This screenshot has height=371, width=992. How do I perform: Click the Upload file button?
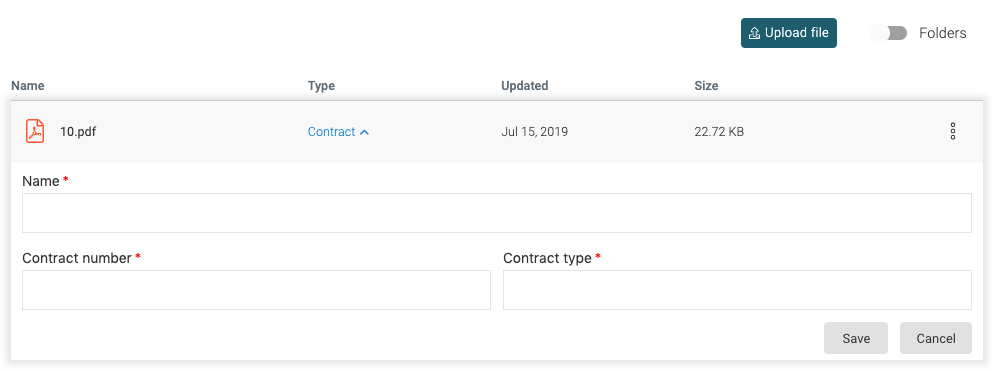click(789, 33)
